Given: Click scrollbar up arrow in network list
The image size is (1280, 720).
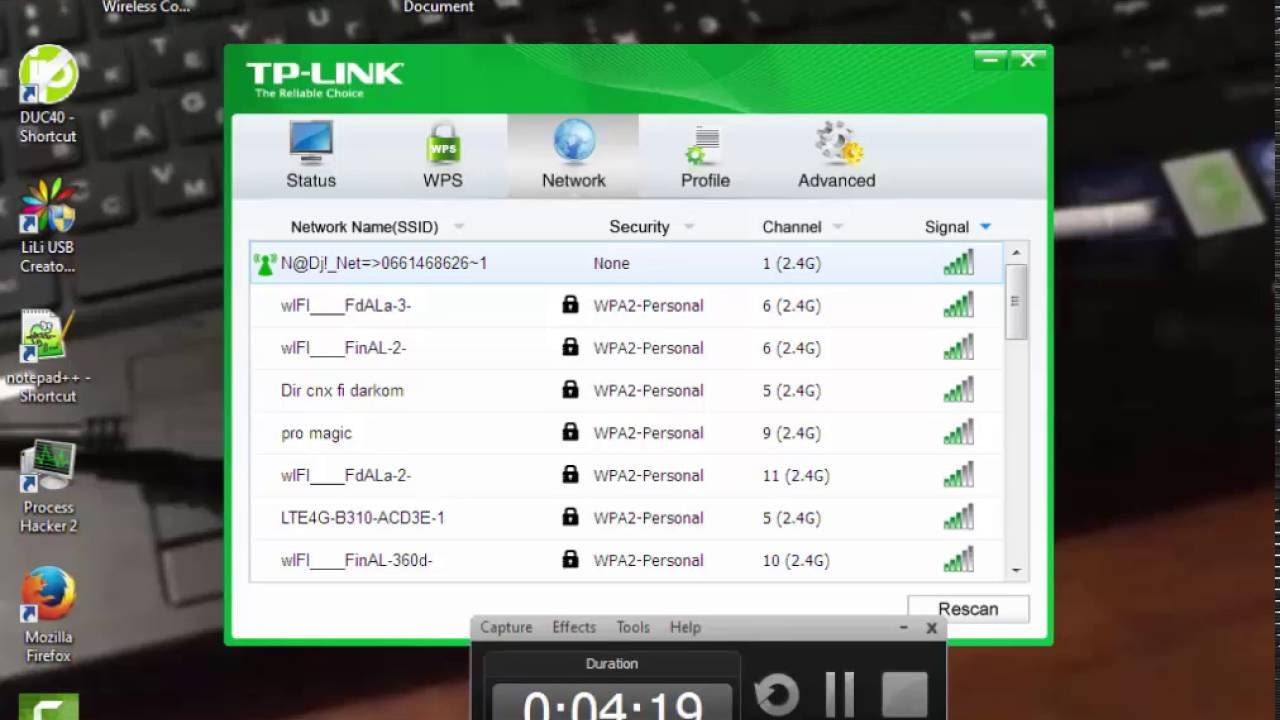Looking at the screenshot, I should tap(1016, 254).
